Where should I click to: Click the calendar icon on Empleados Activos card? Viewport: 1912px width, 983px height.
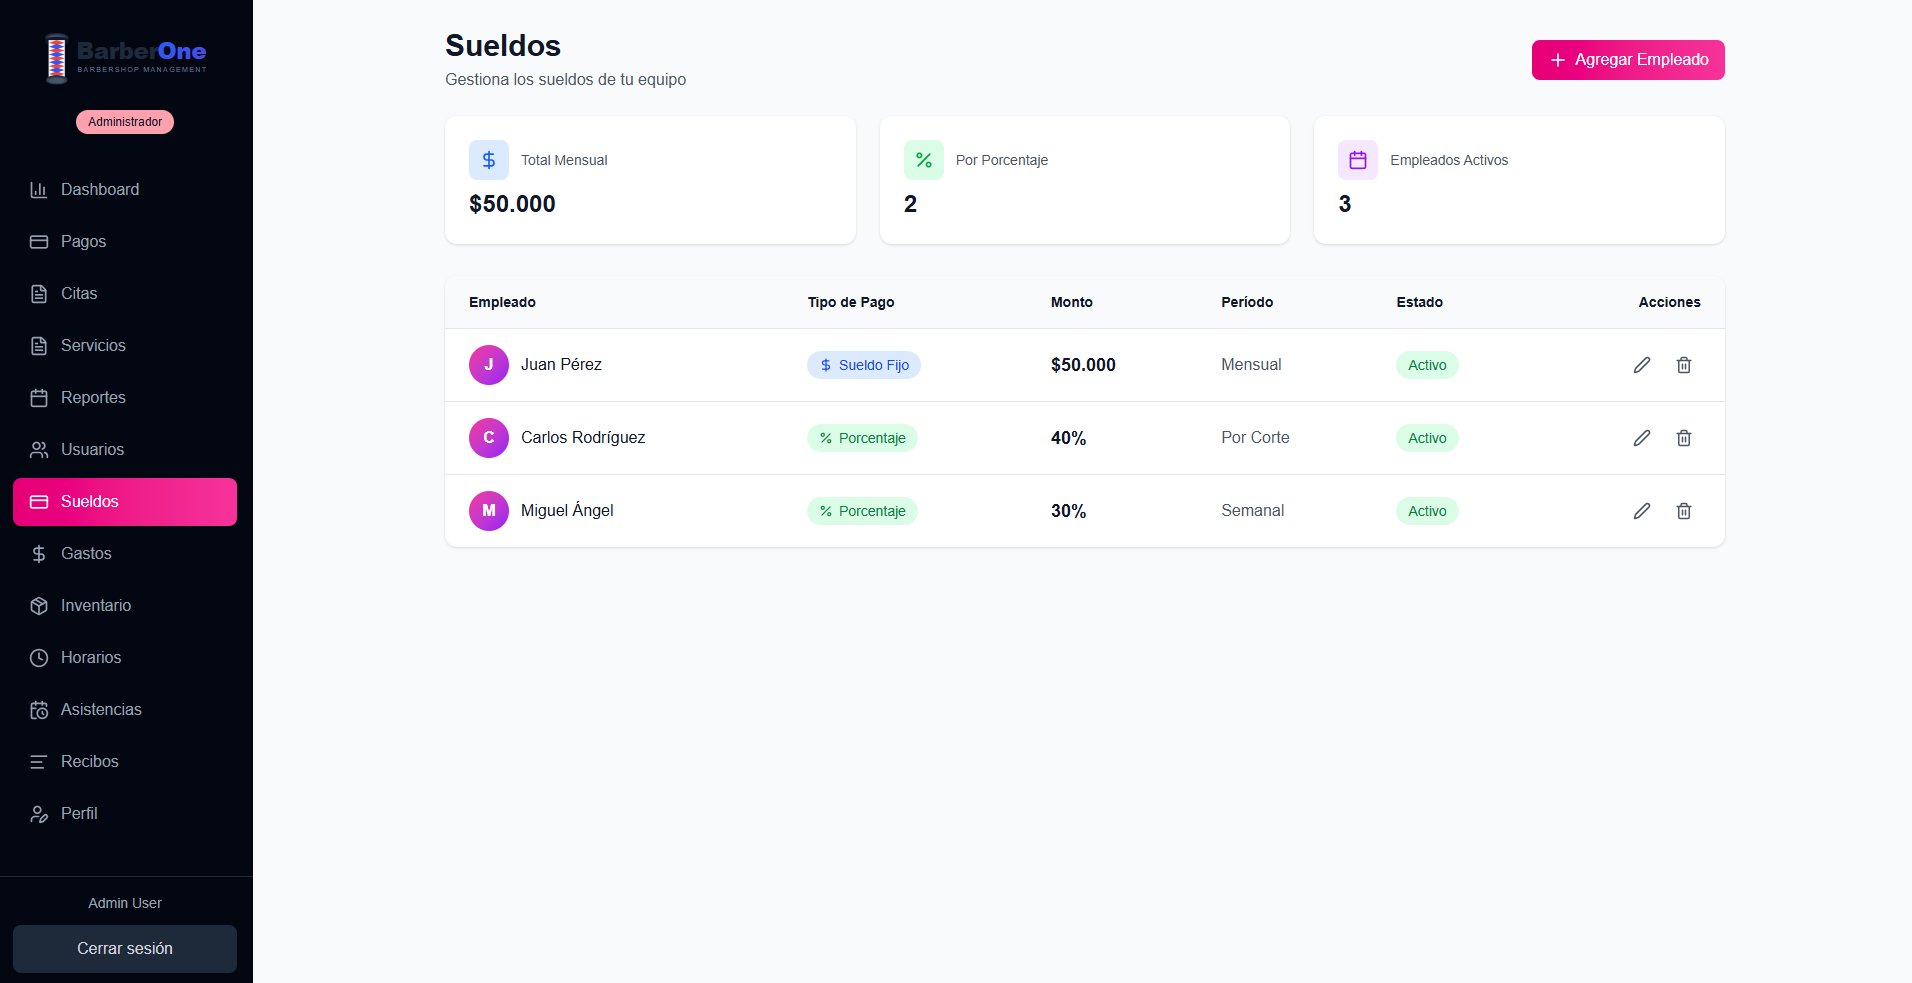click(1357, 160)
